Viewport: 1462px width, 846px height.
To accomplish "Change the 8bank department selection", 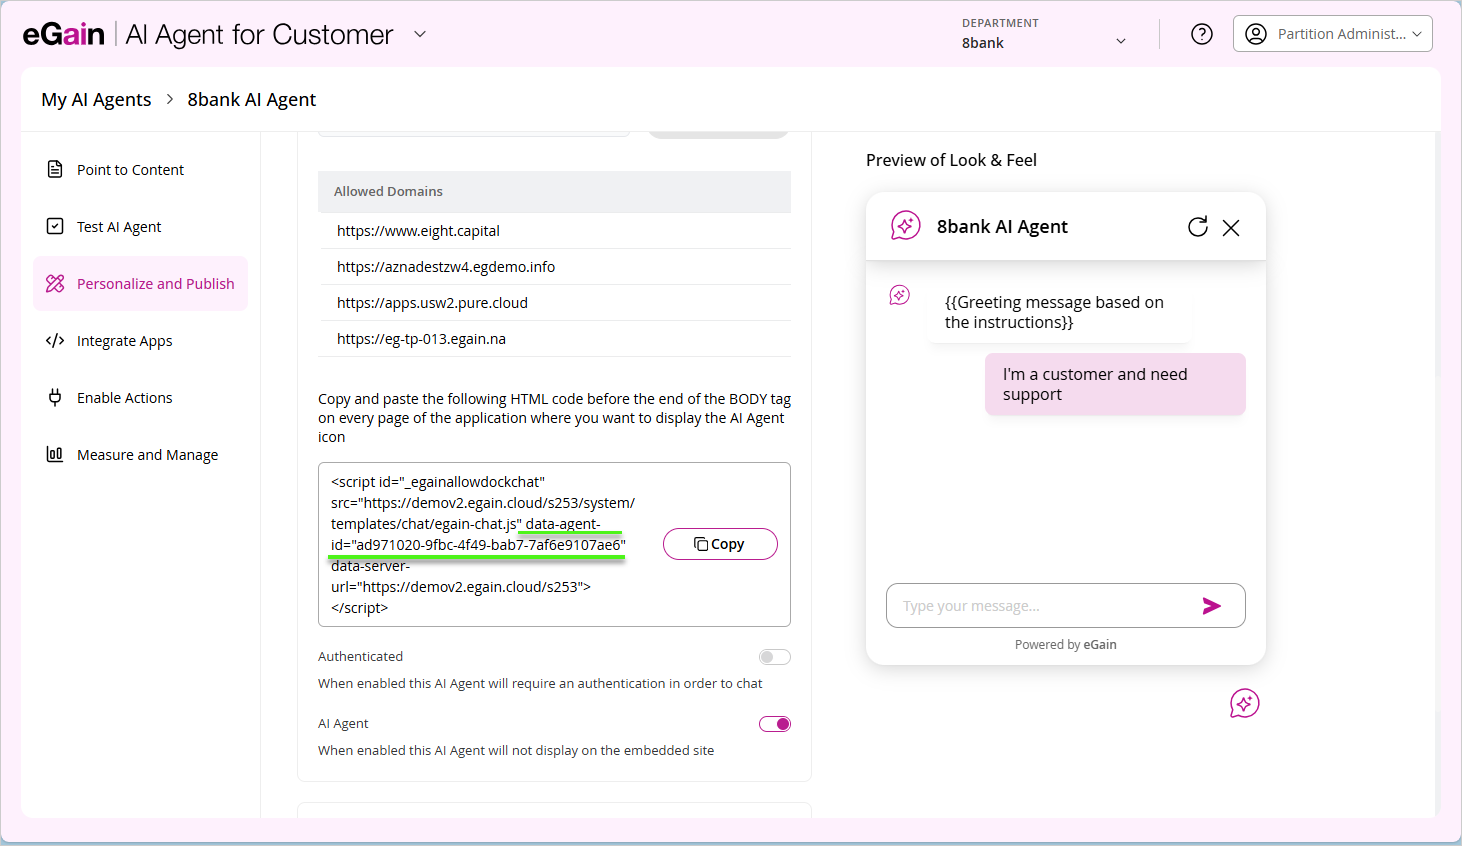I will (1120, 41).
